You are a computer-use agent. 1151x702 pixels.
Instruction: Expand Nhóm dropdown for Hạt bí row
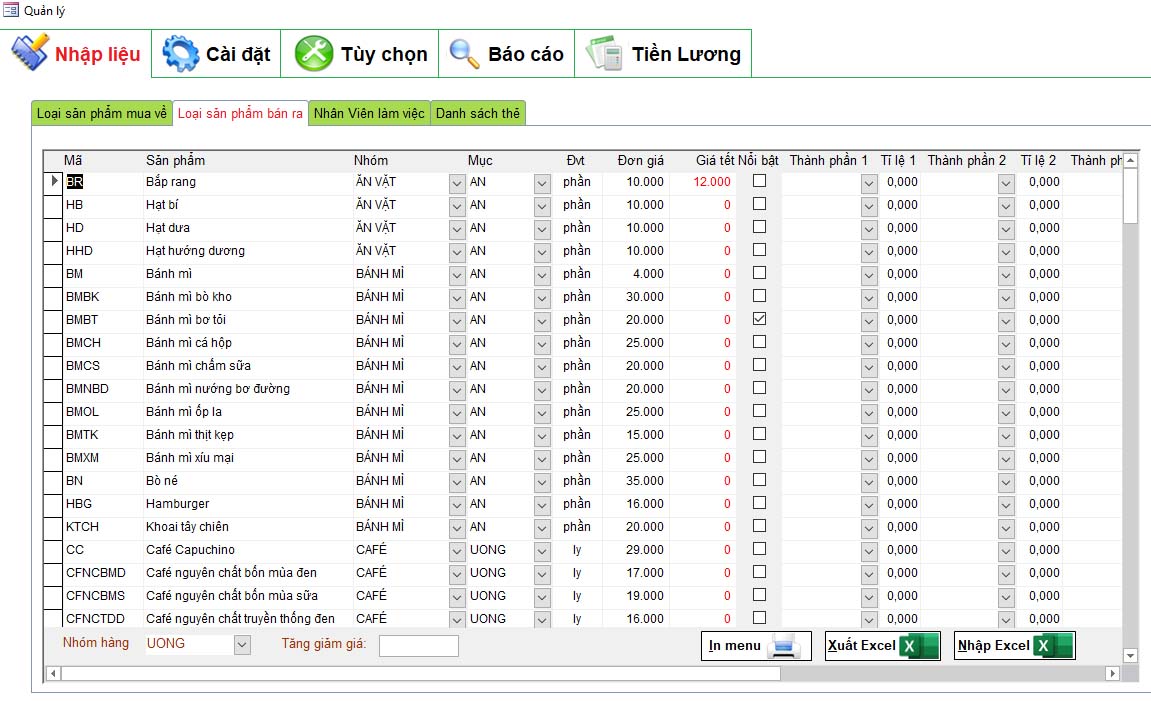coord(457,205)
